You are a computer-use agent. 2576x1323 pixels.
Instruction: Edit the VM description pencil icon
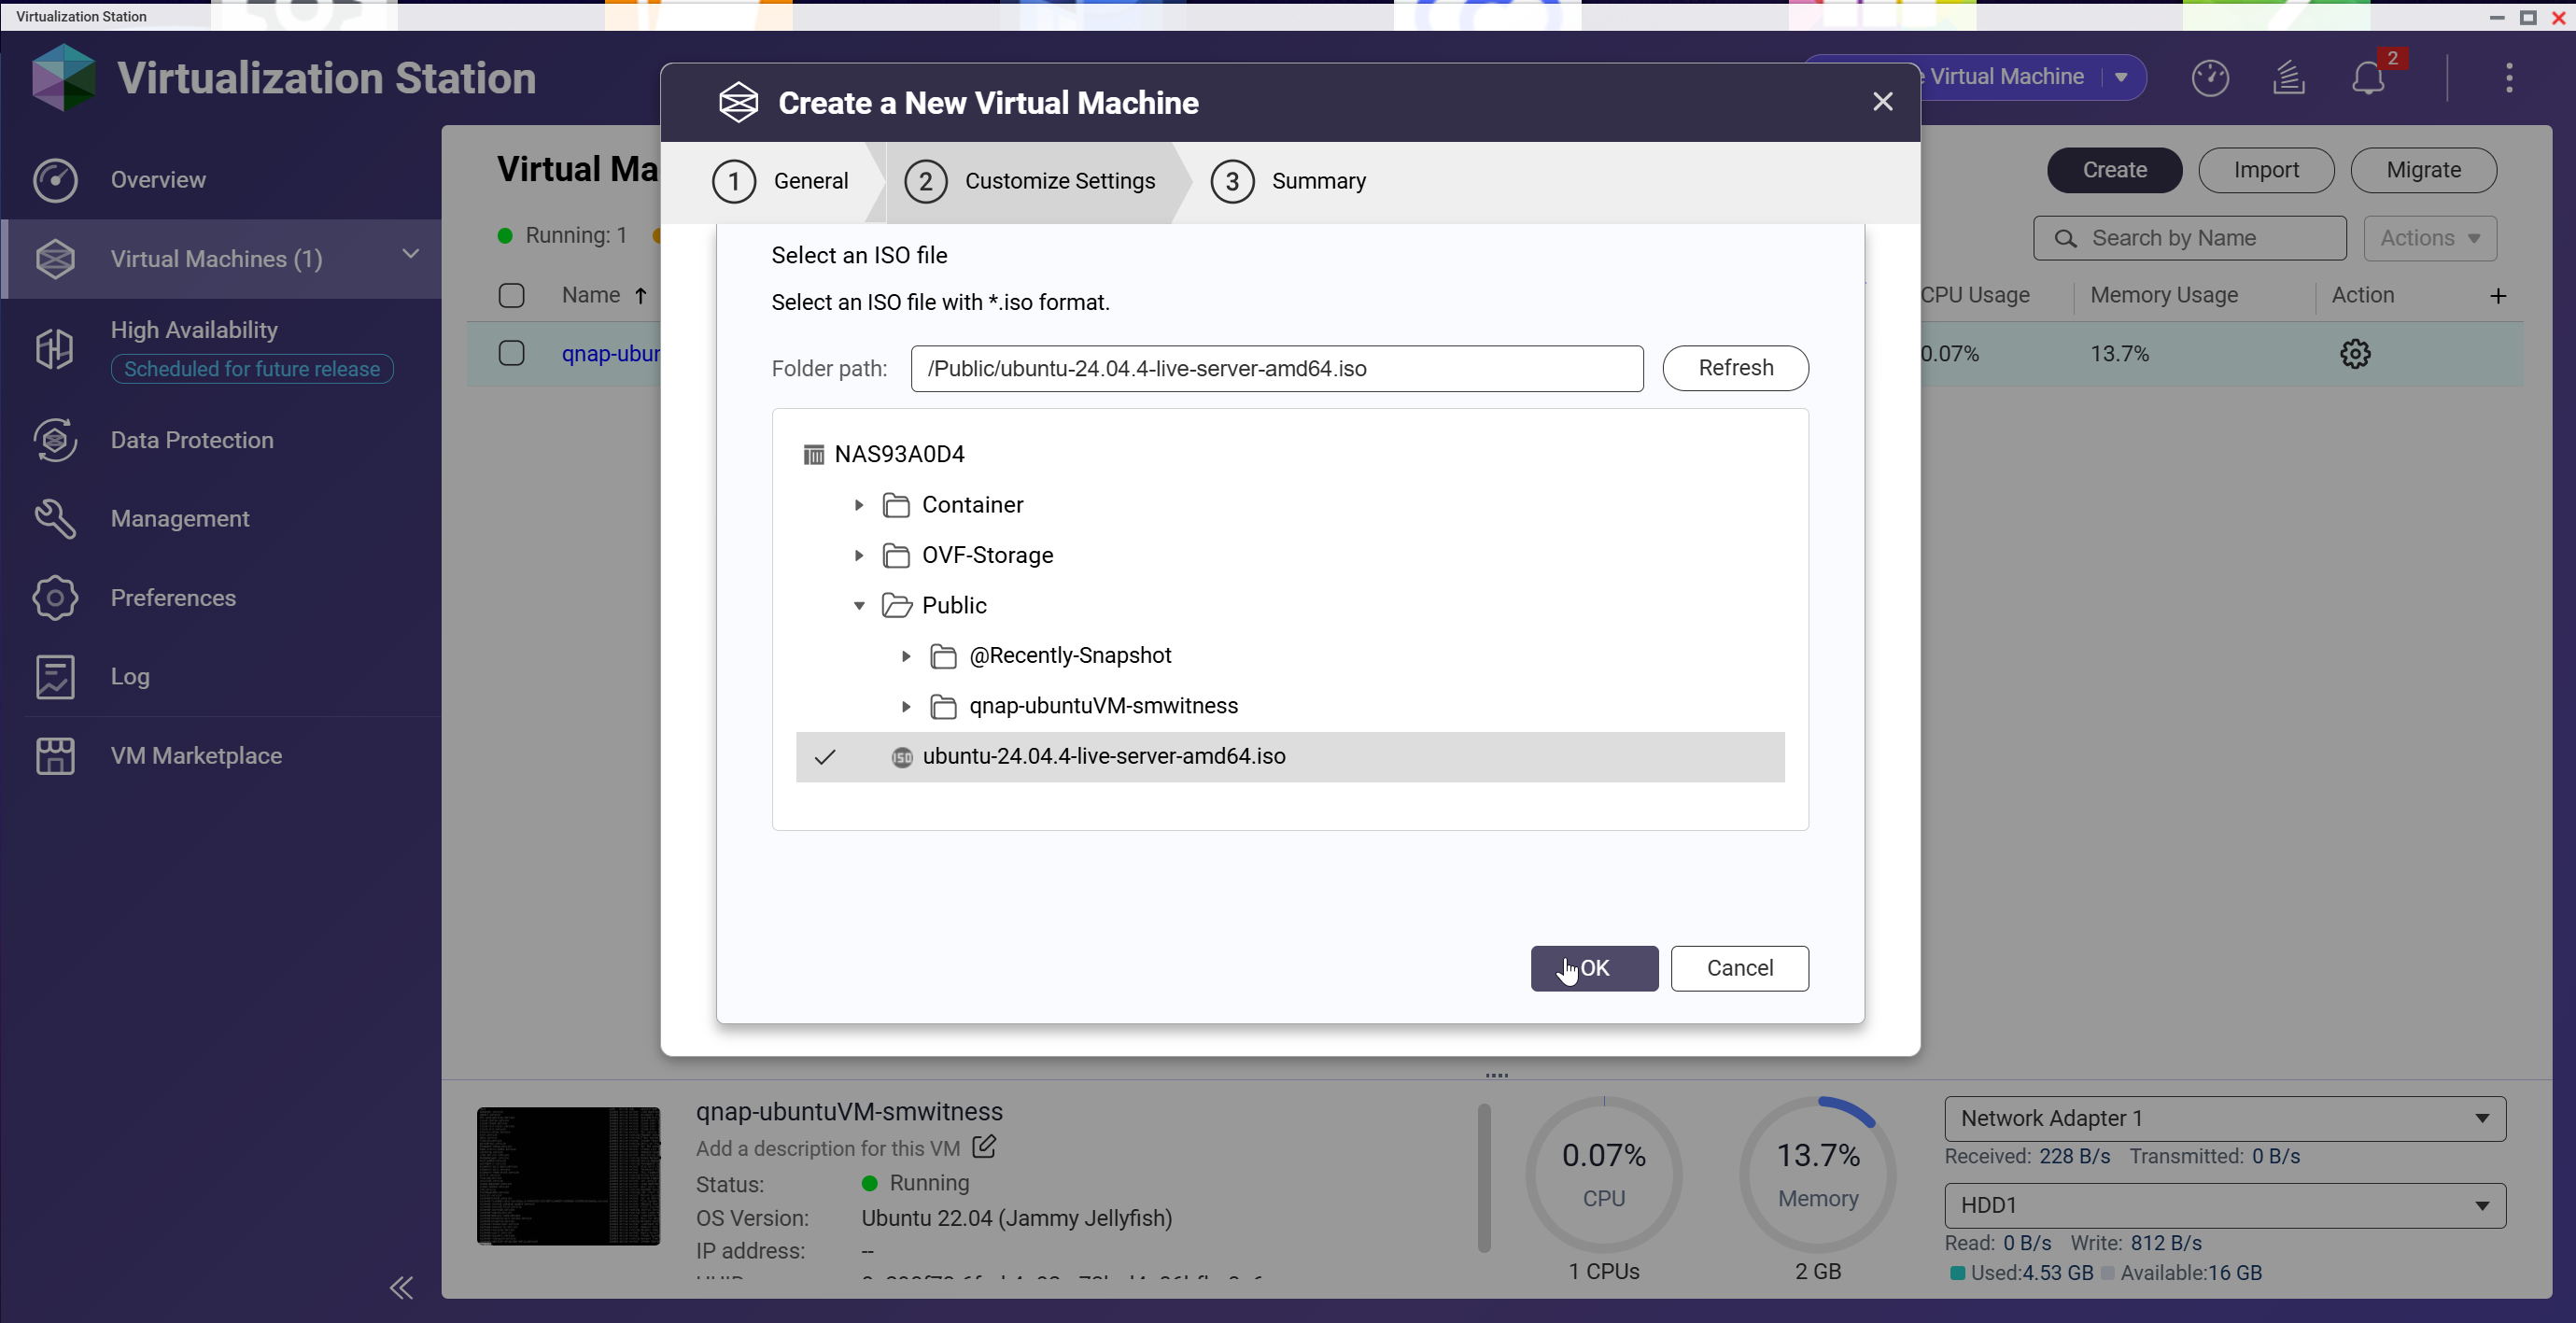[984, 1147]
